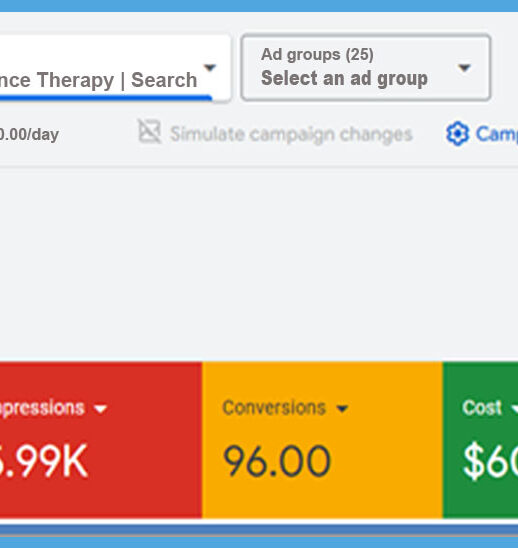Click the 96.00 conversions value
This screenshot has height=548, width=518.
pyautogui.click(x=276, y=461)
